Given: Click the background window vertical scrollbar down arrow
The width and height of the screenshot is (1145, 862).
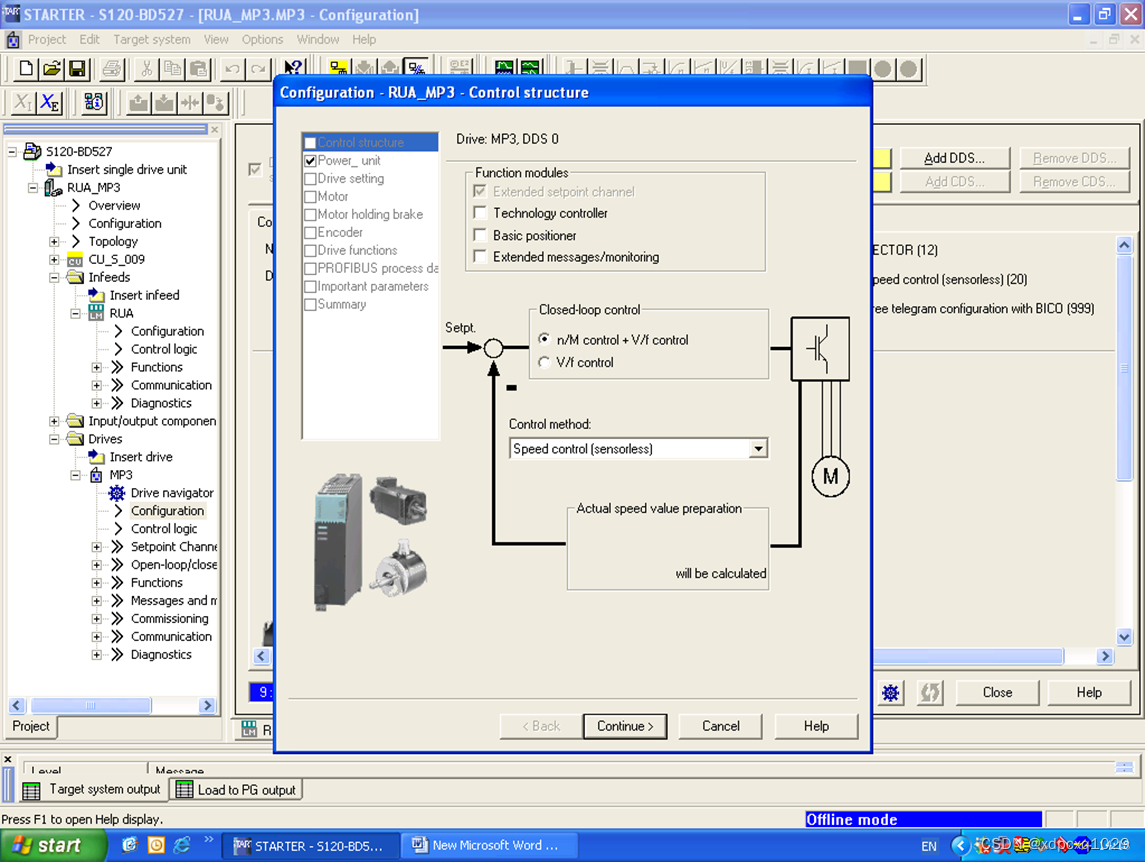Looking at the screenshot, I should click(x=1125, y=636).
